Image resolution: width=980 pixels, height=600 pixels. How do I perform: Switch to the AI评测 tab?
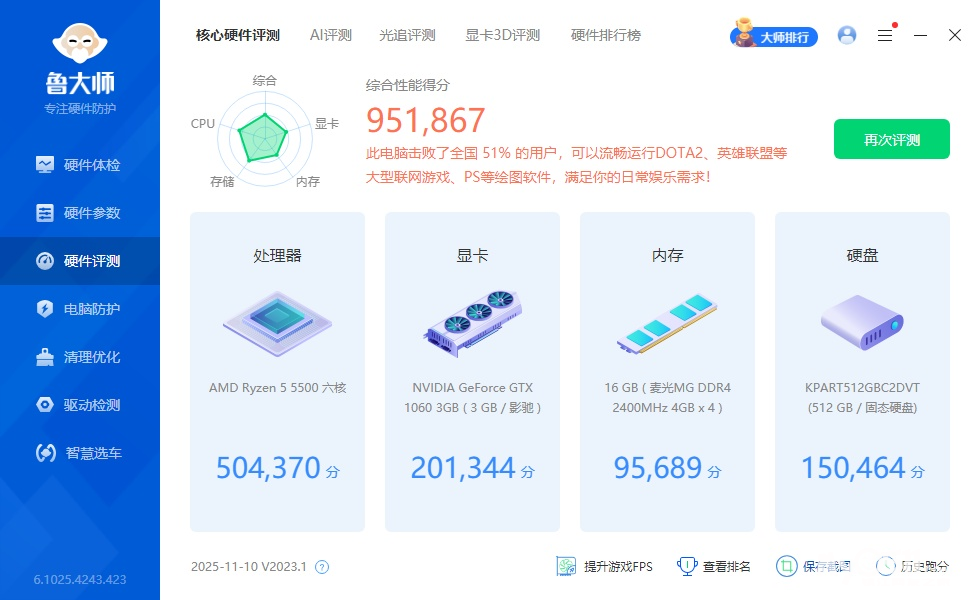[330, 35]
